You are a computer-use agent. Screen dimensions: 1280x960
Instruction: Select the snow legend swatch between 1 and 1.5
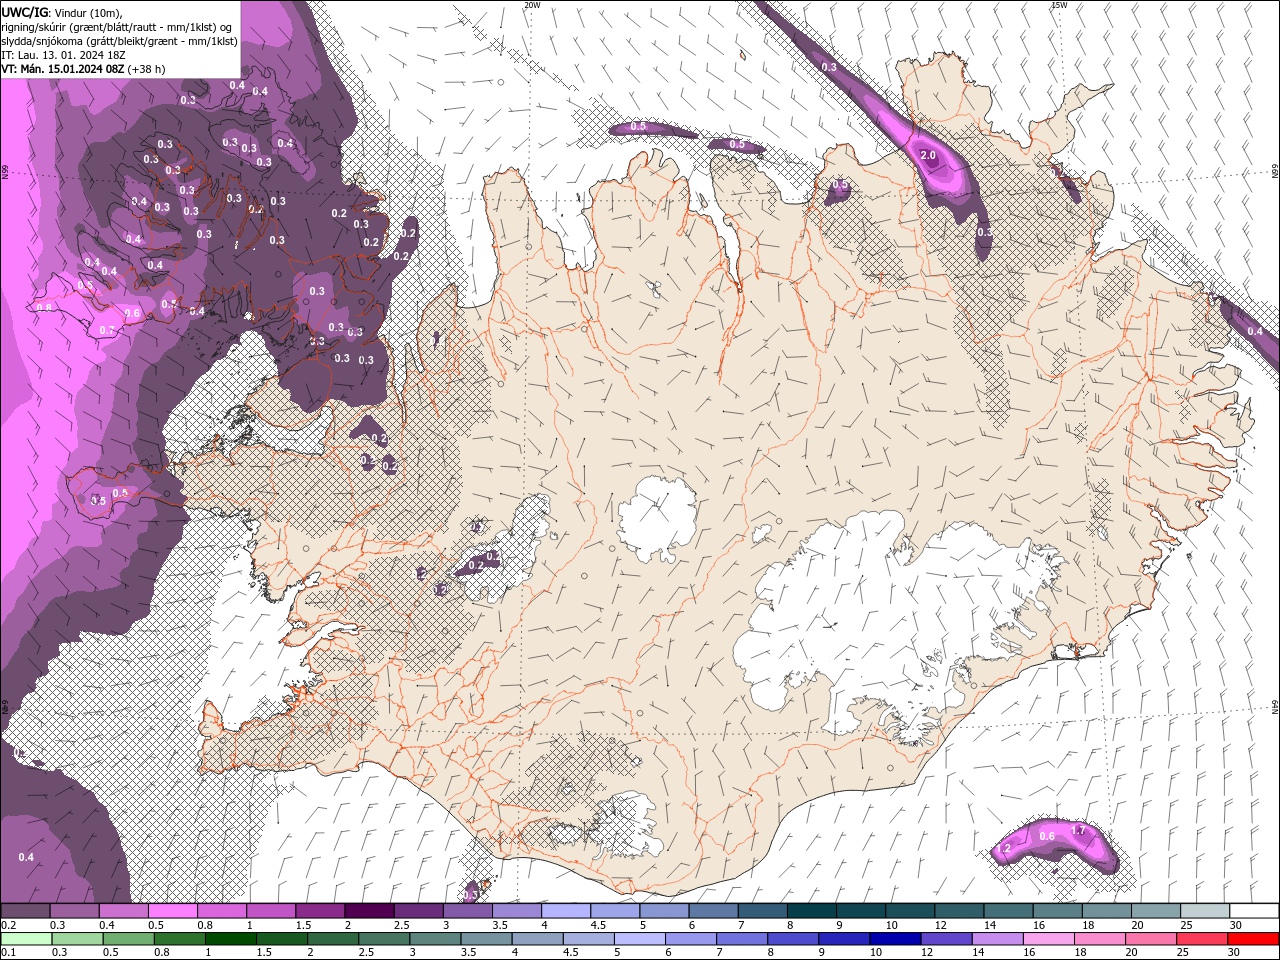271,911
